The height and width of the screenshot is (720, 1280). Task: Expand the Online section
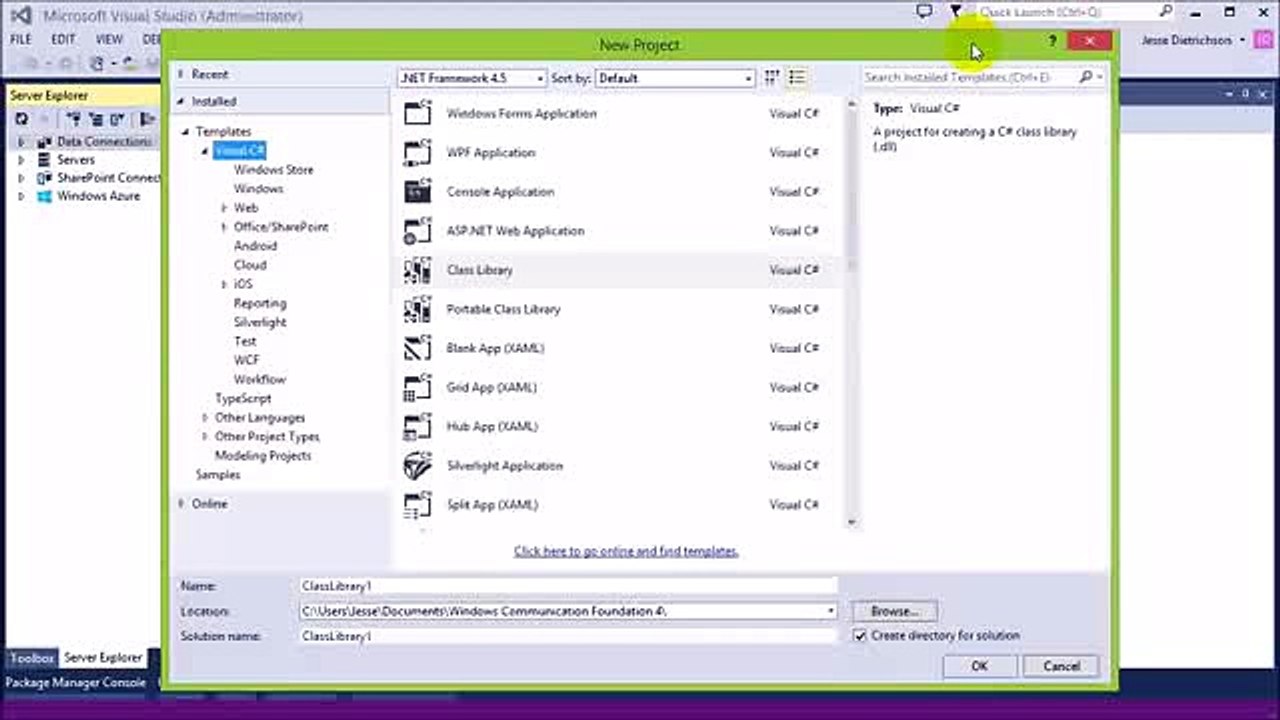[181, 504]
